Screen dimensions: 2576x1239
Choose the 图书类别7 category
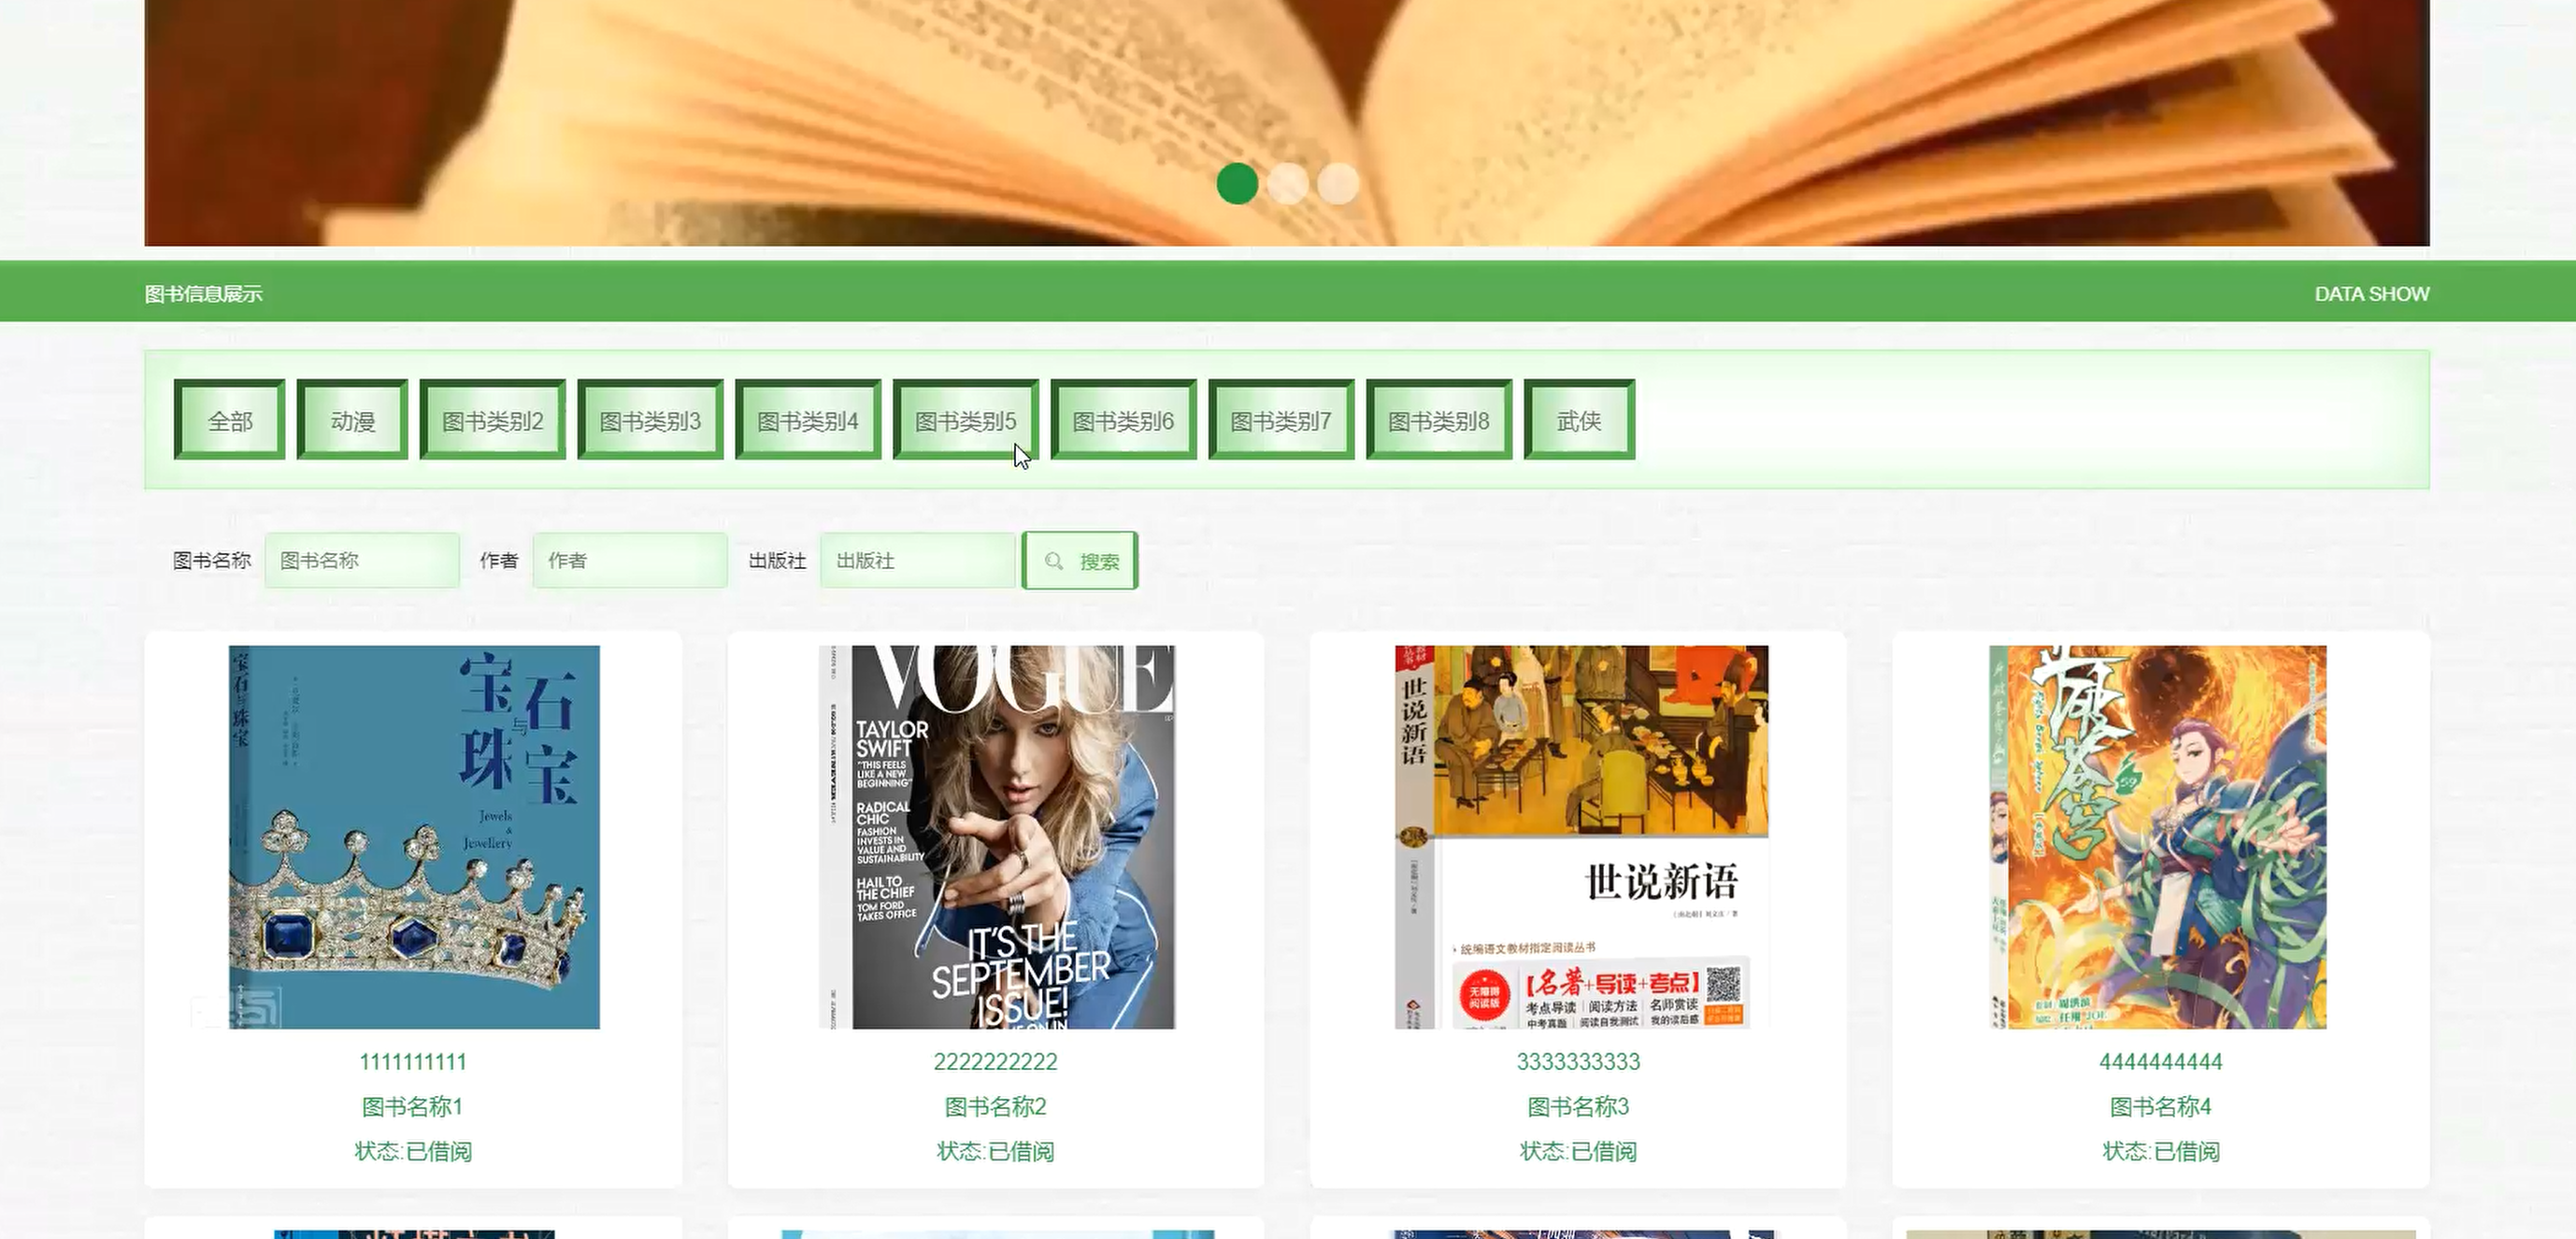(x=1281, y=420)
